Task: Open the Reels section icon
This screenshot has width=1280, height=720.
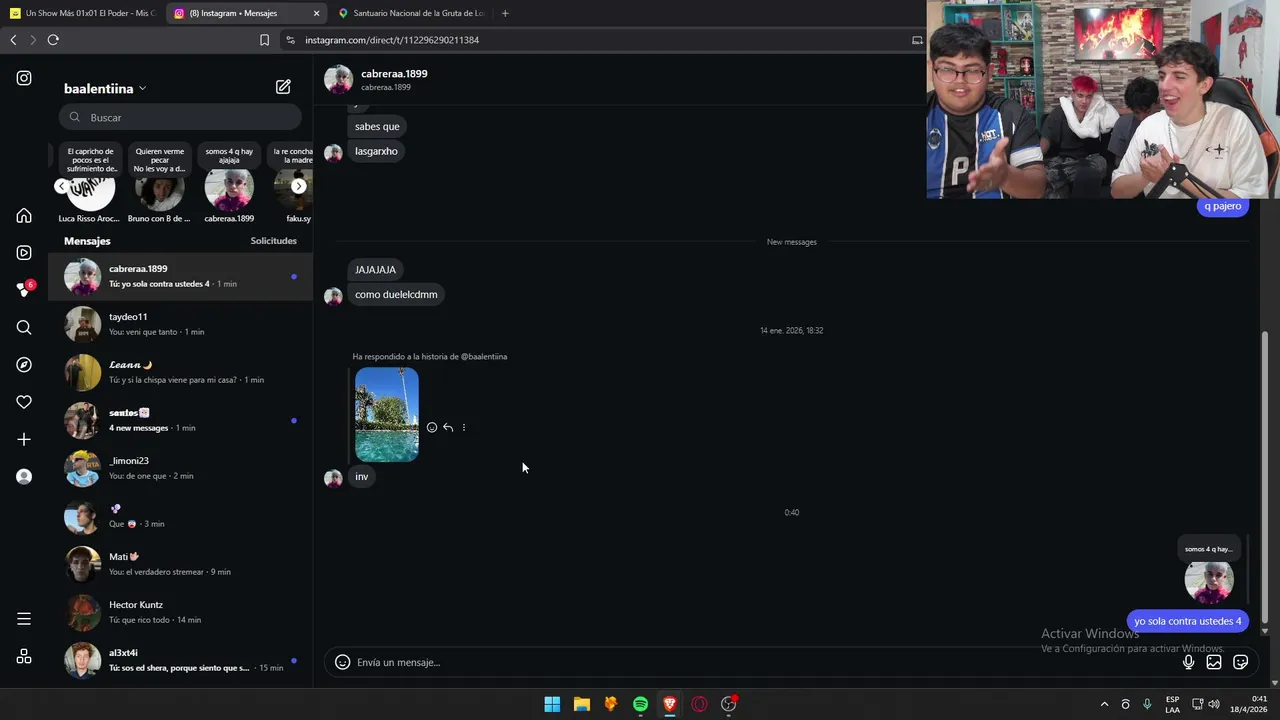Action: coord(24,253)
